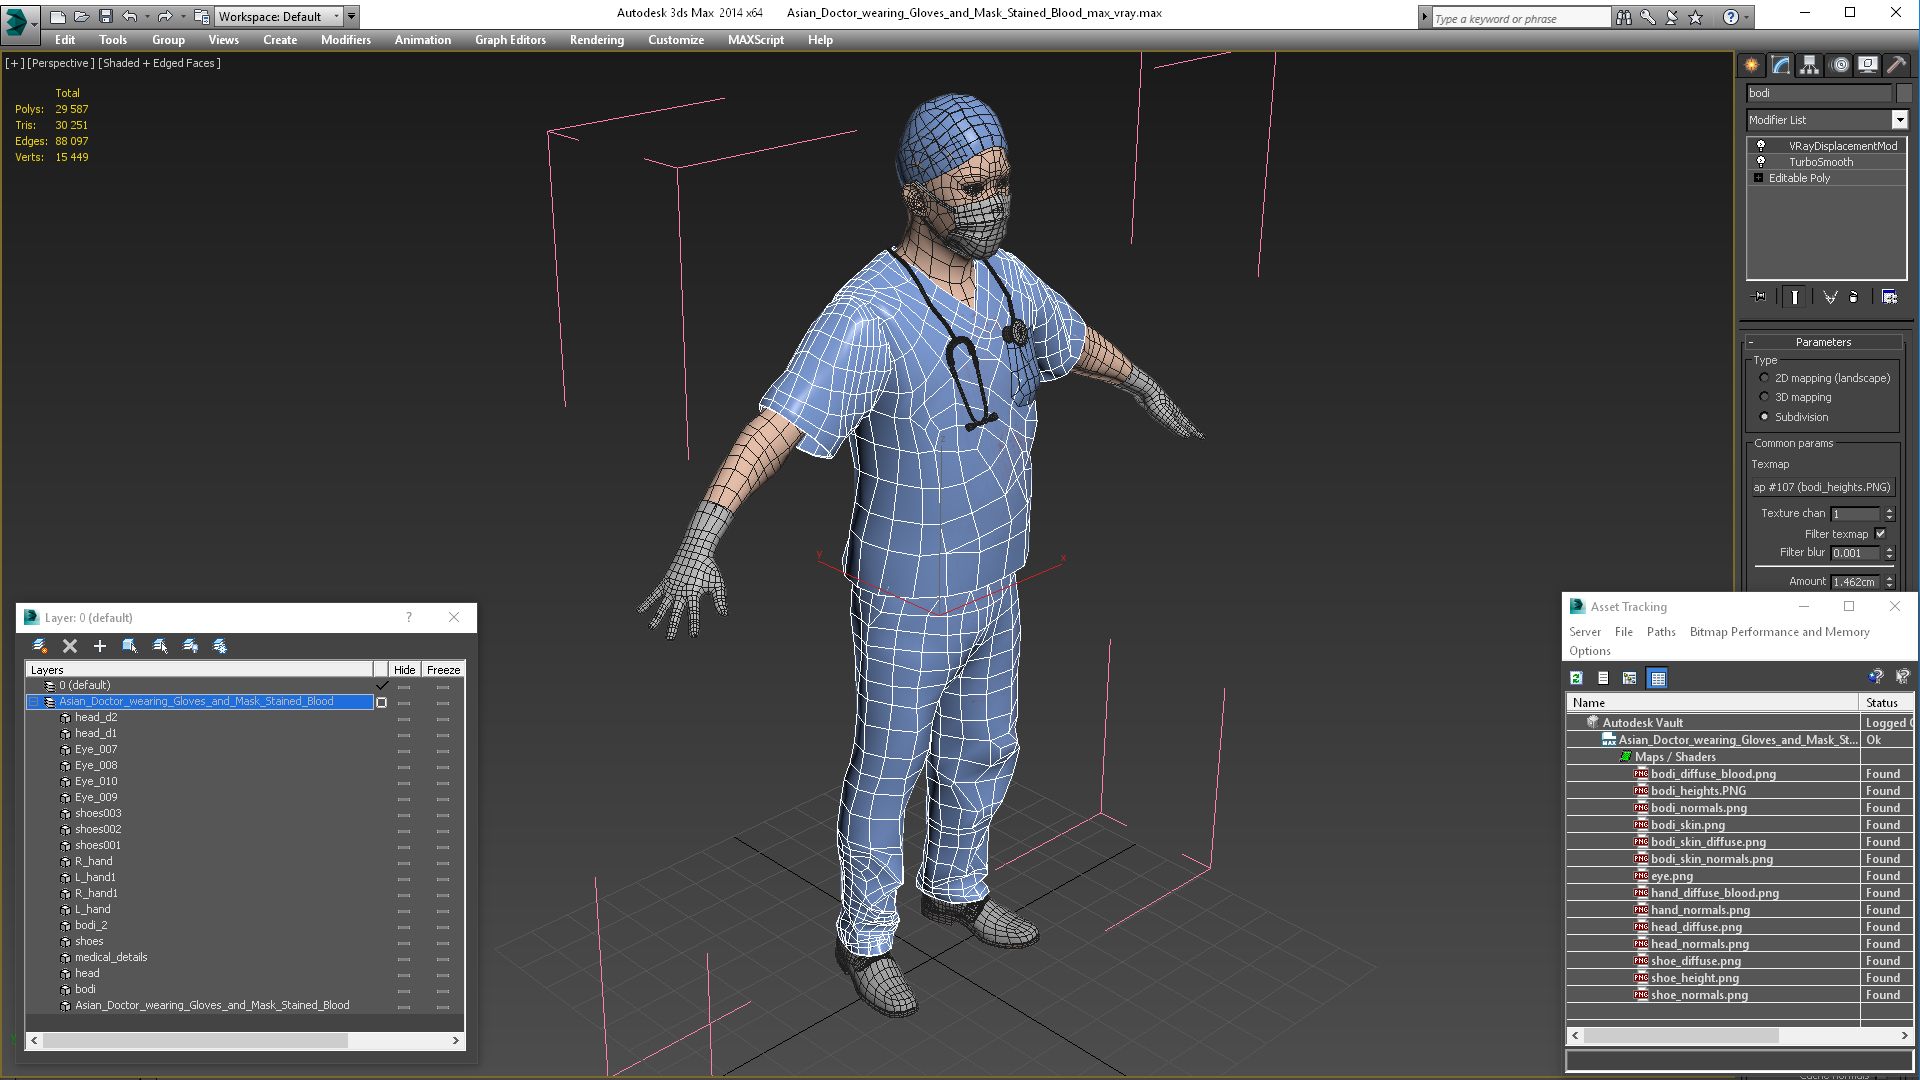Click the object name field bodi
The image size is (1920, 1080).
1819,93
